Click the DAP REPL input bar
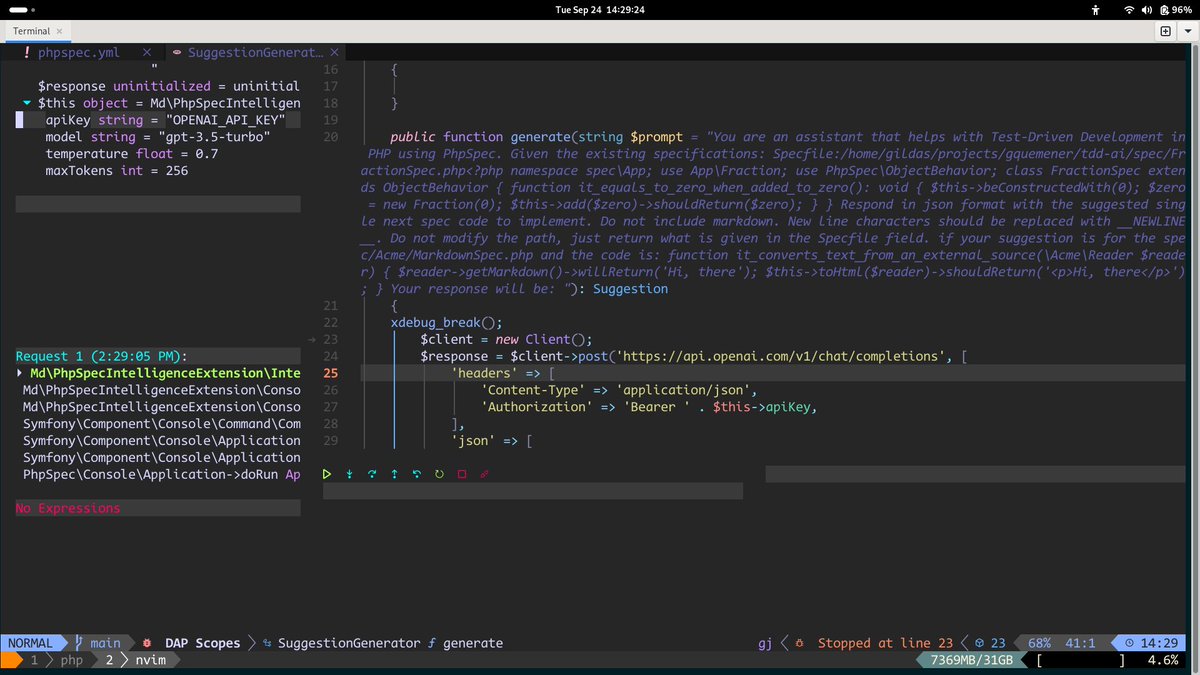Image resolution: width=1200 pixels, height=675 pixels. 533,491
